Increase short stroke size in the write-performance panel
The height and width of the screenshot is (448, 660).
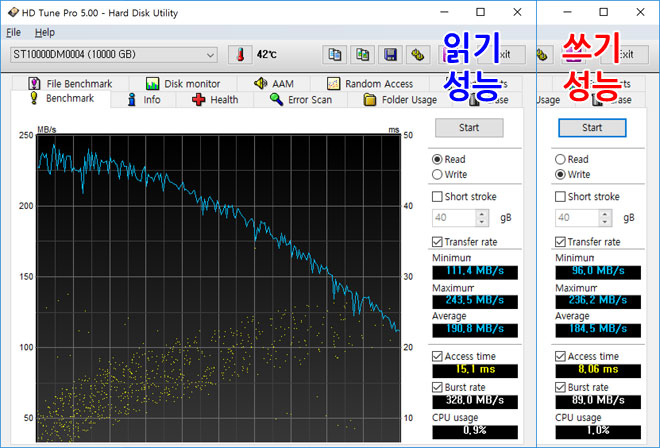click(x=605, y=213)
